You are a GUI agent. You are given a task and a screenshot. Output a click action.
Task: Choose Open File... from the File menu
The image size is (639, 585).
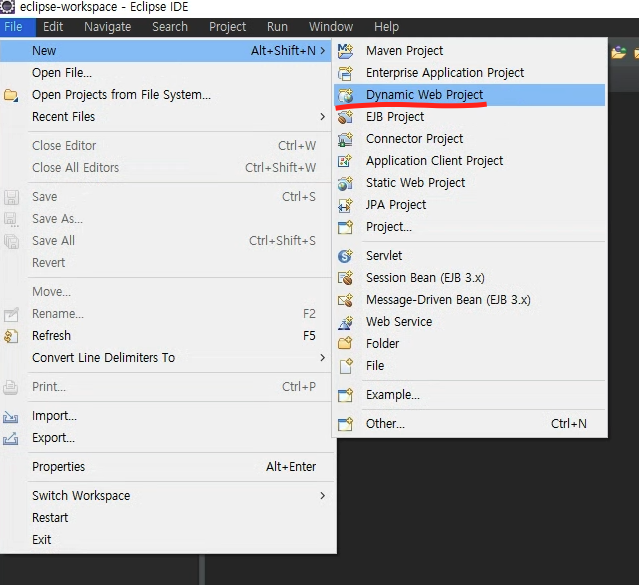165,73
